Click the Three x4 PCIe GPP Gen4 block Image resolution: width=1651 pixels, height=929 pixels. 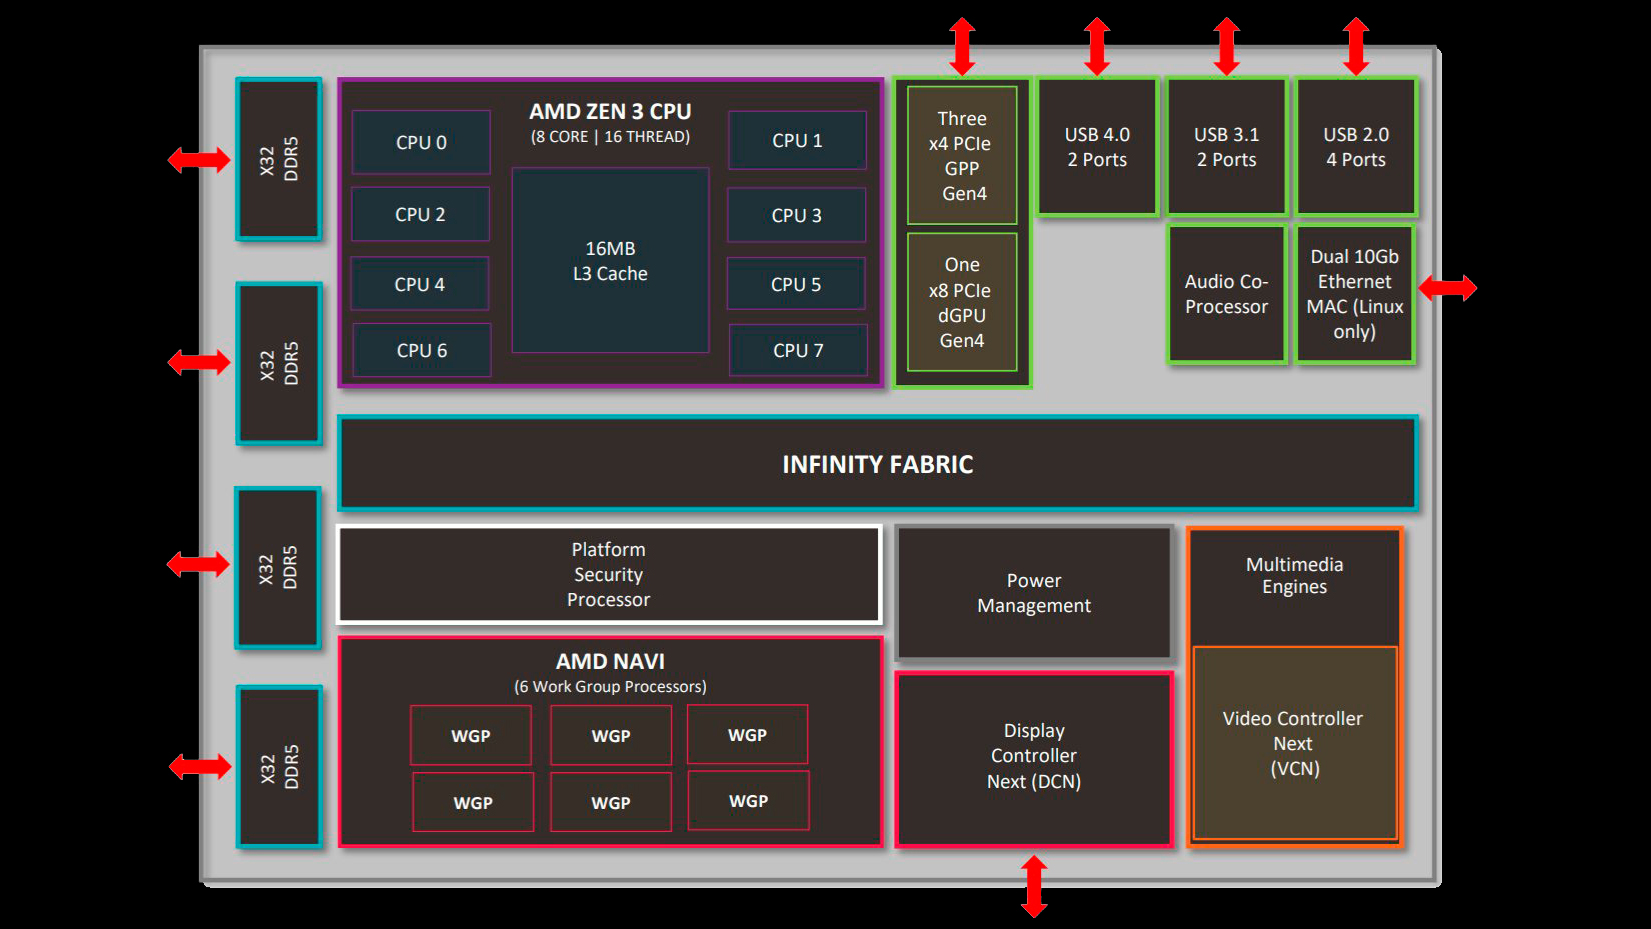962,155
